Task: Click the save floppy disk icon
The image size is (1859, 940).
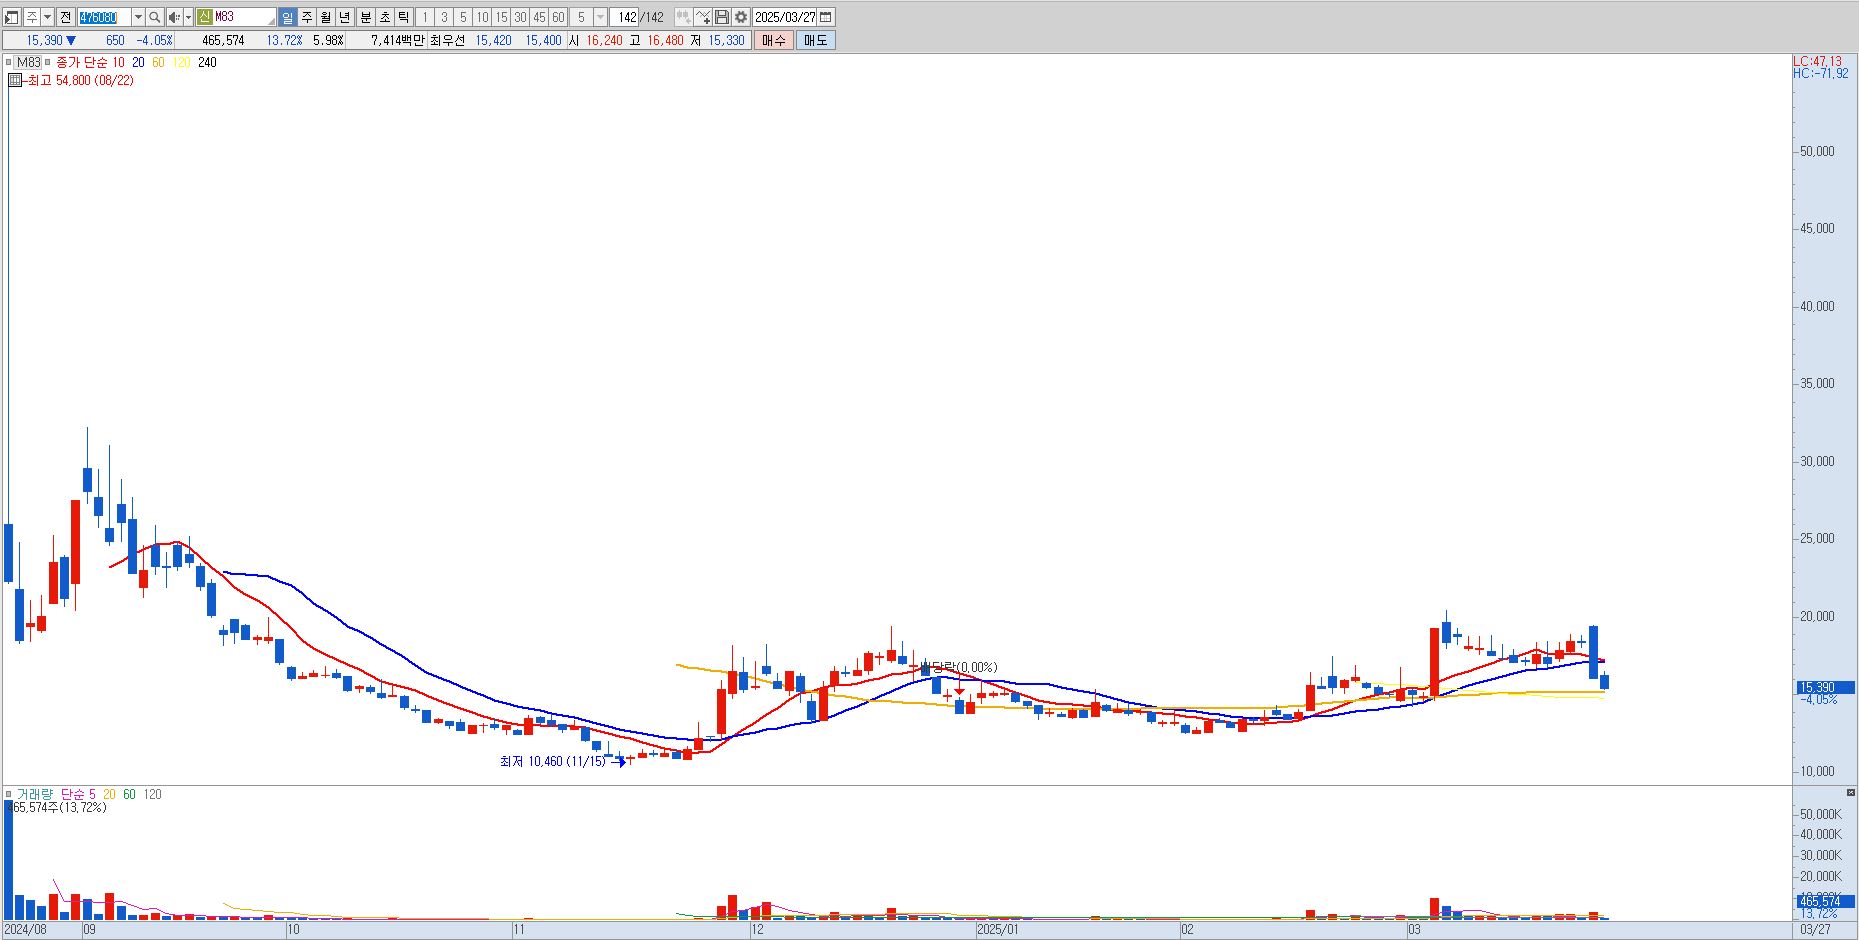Action: pos(722,17)
